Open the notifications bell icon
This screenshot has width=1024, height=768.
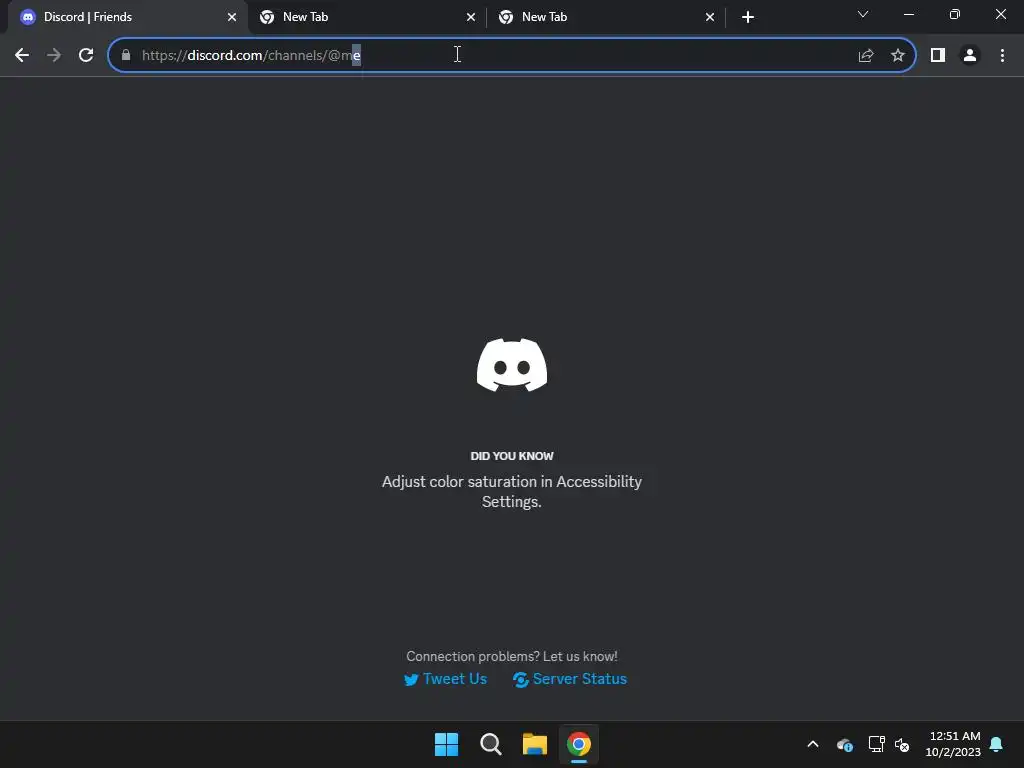pyautogui.click(x=997, y=744)
